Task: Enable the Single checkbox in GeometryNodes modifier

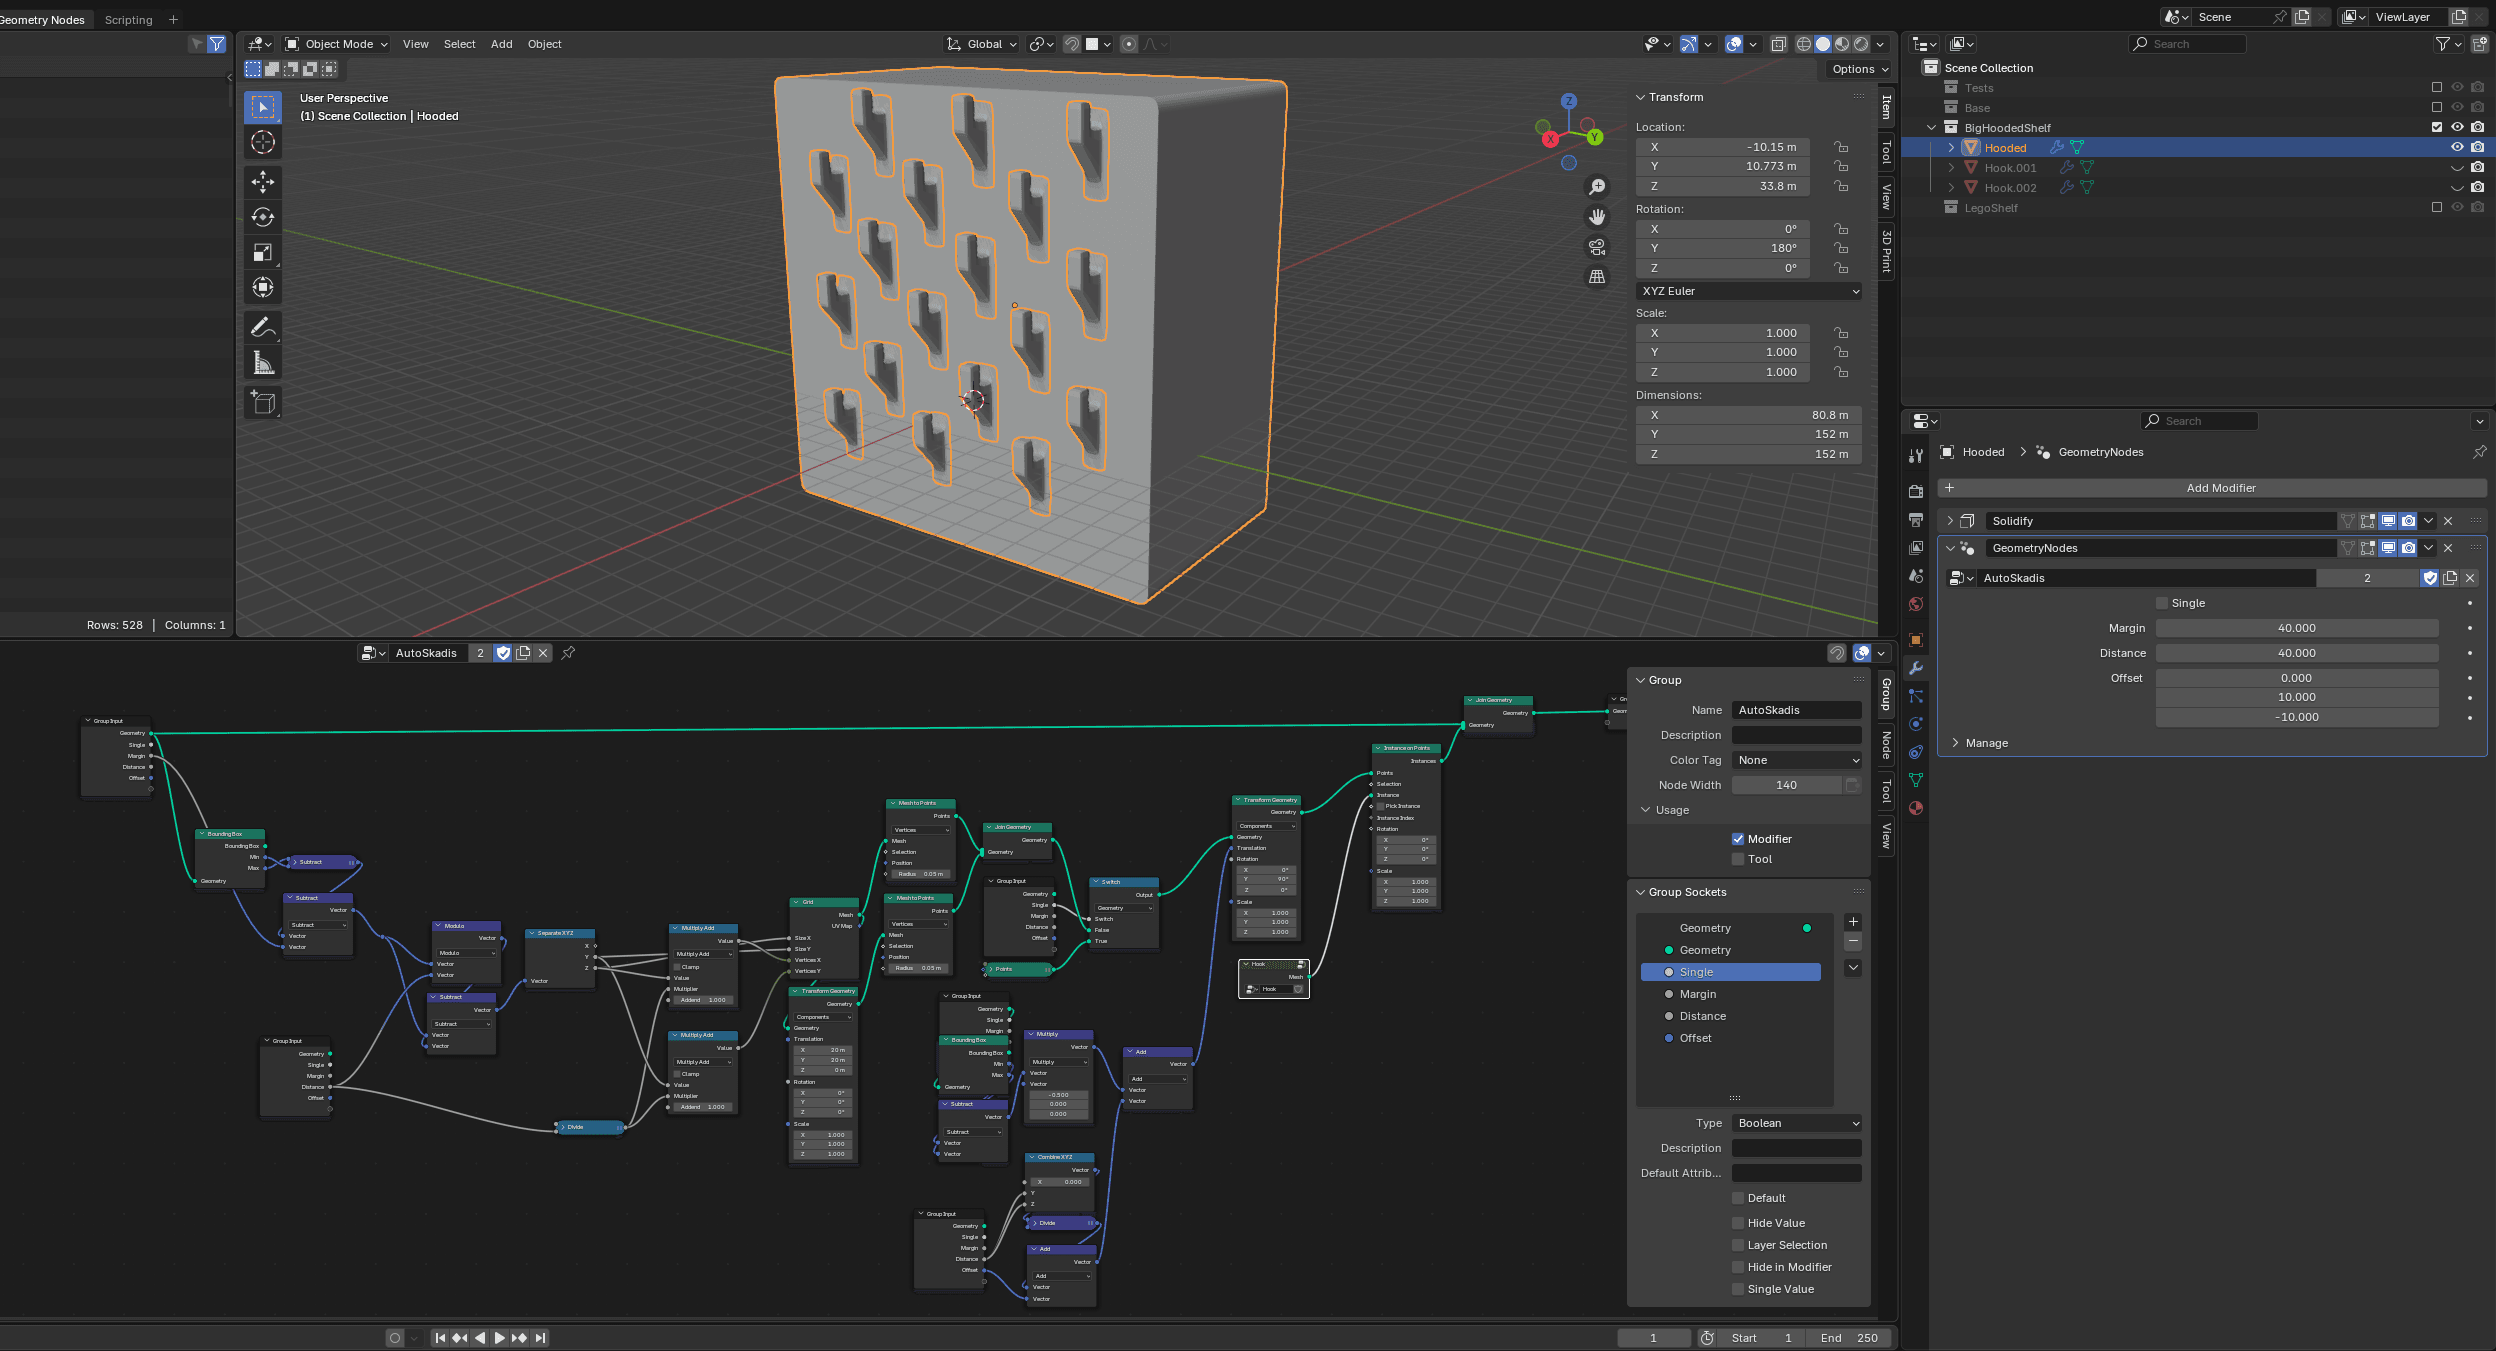Action: pos(2162,603)
